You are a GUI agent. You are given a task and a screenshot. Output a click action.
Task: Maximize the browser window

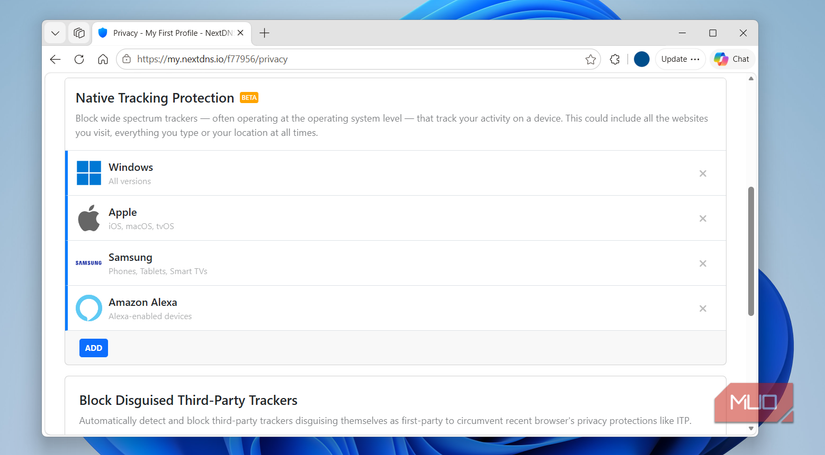point(713,33)
